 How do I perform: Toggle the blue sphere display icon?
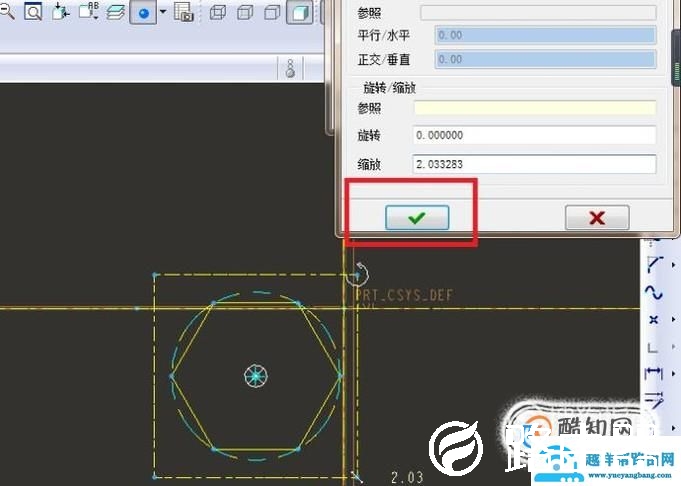click(x=143, y=13)
